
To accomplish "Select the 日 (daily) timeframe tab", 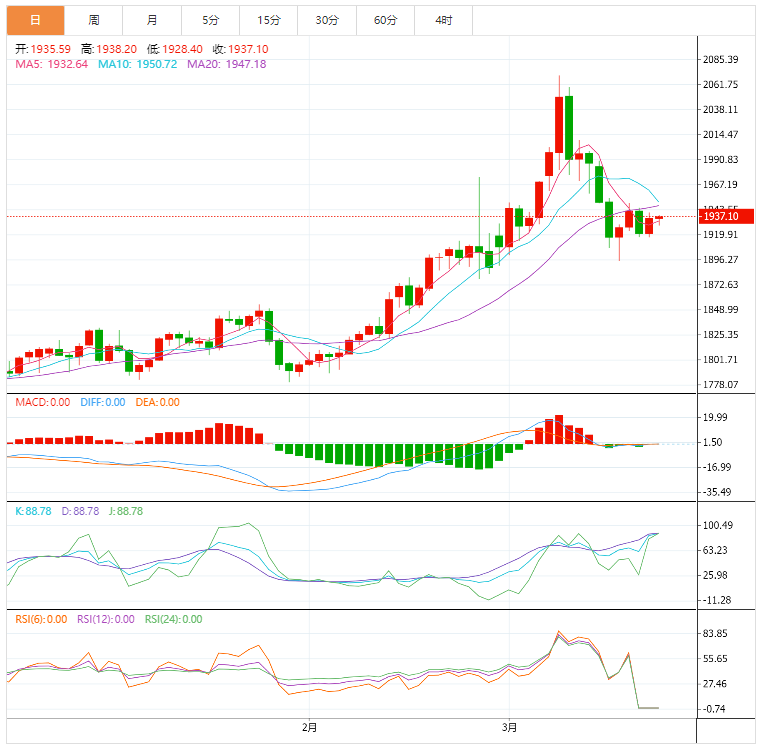I will 35,20.
